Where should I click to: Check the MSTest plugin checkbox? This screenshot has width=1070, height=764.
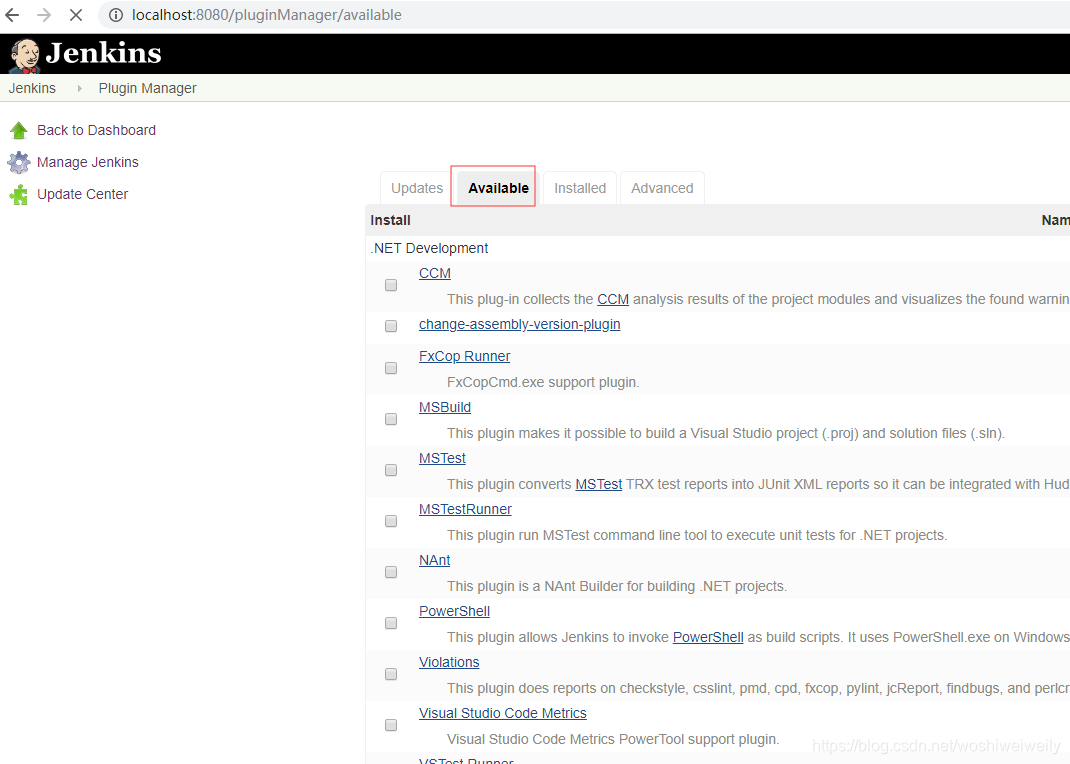(x=391, y=470)
